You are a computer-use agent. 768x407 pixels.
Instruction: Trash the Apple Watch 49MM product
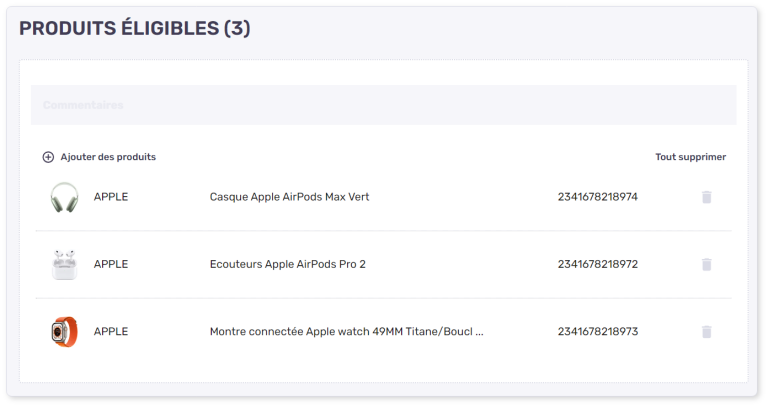pos(706,332)
